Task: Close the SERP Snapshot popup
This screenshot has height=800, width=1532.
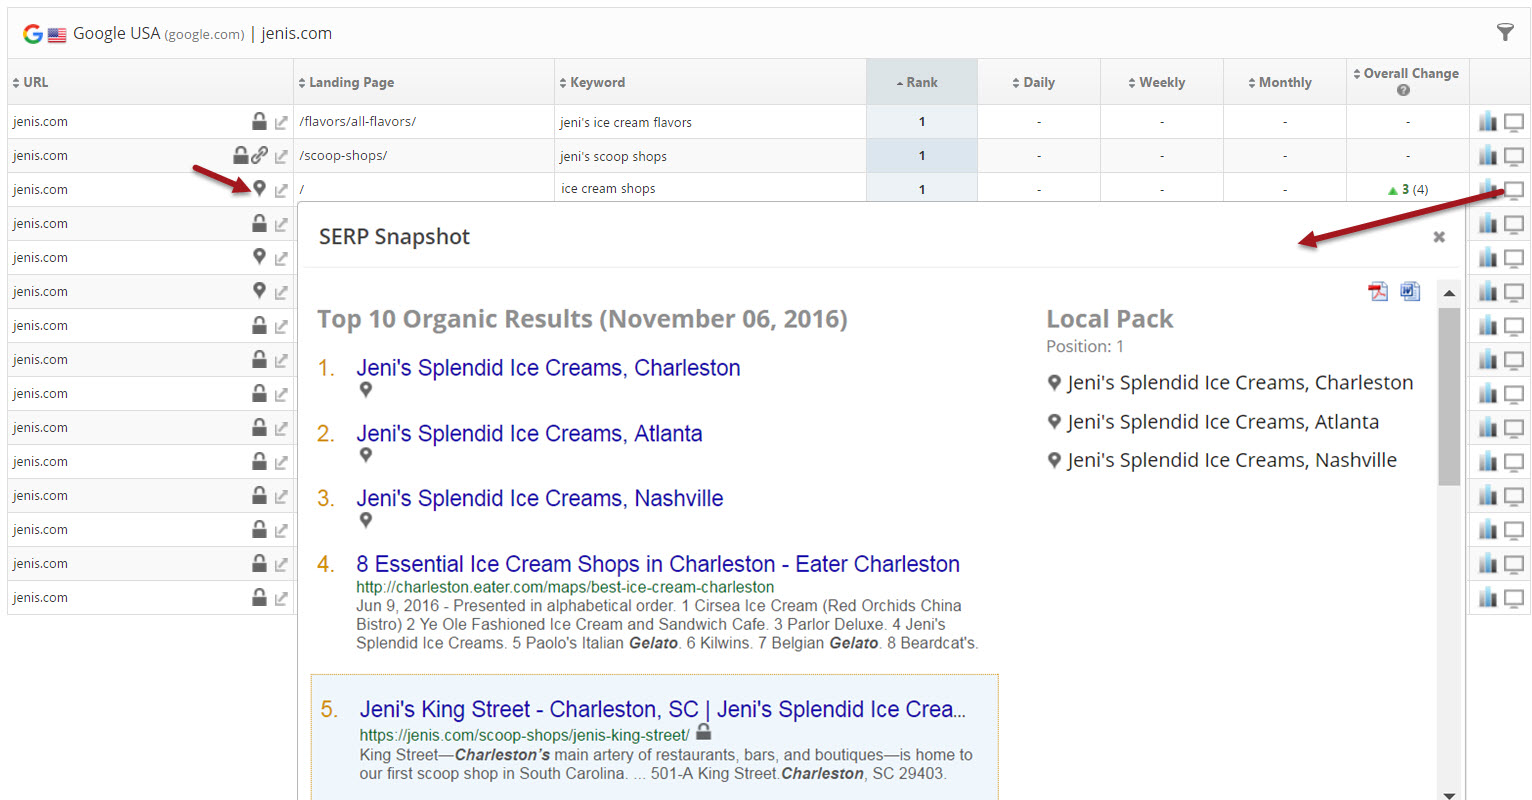Action: [x=1439, y=237]
